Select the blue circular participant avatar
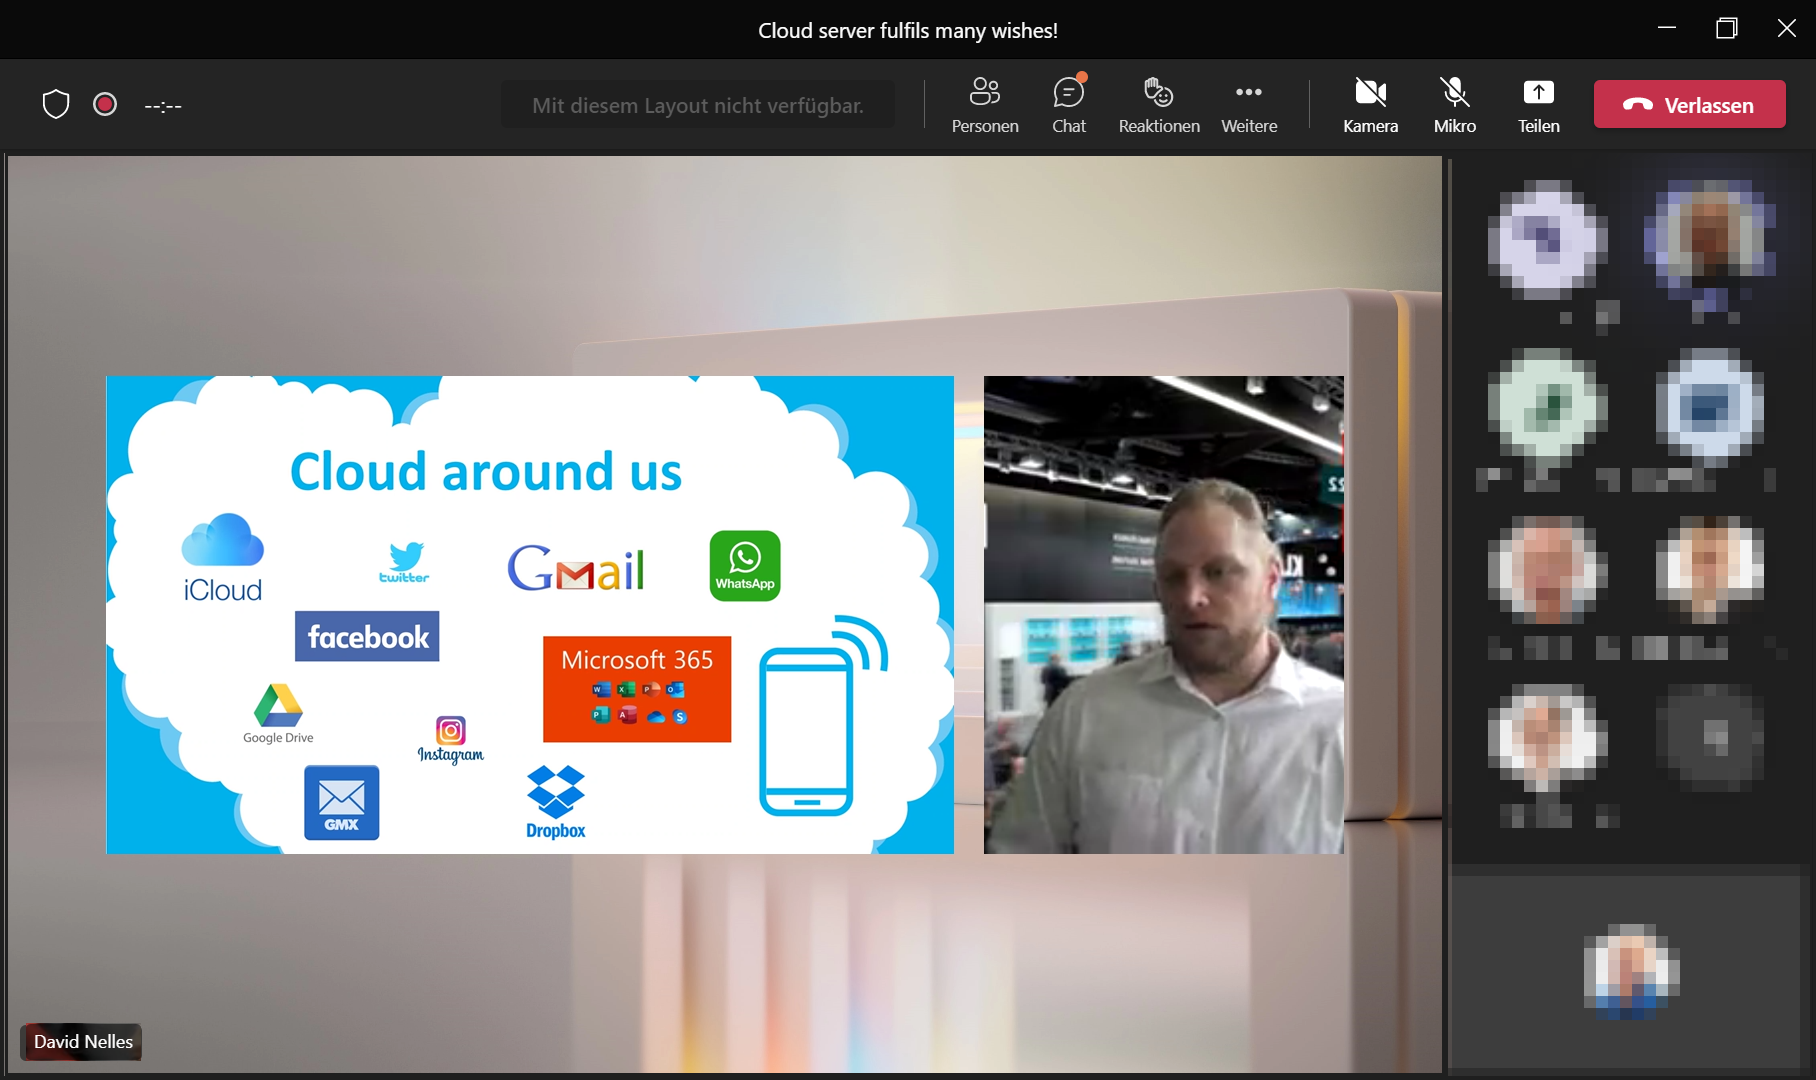The image size is (1816, 1080). [x=1710, y=406]
